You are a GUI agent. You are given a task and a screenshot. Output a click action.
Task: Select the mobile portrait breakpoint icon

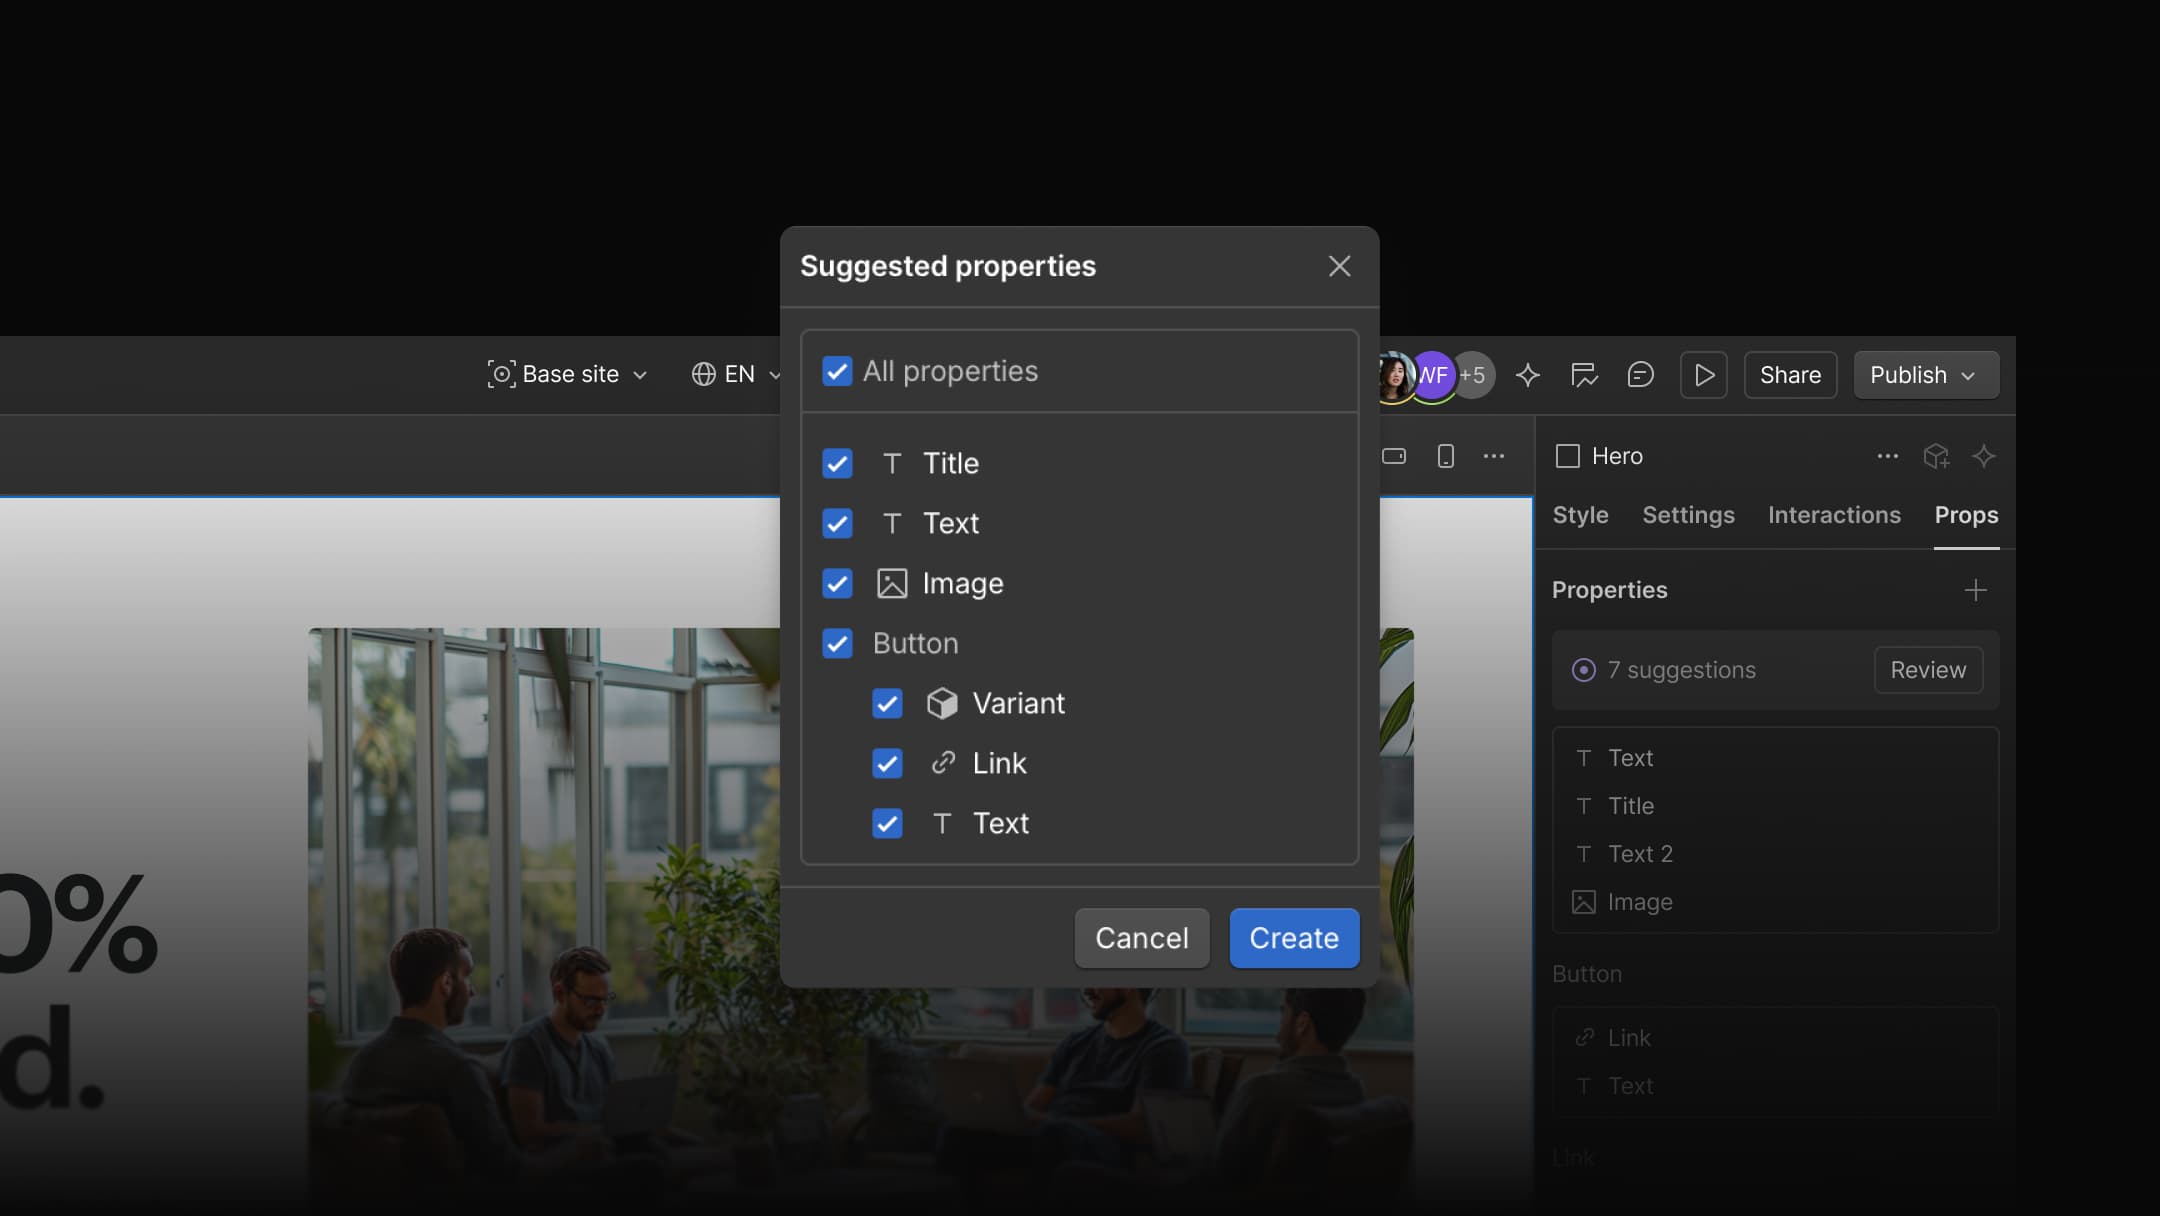(x=1445, y=456)
